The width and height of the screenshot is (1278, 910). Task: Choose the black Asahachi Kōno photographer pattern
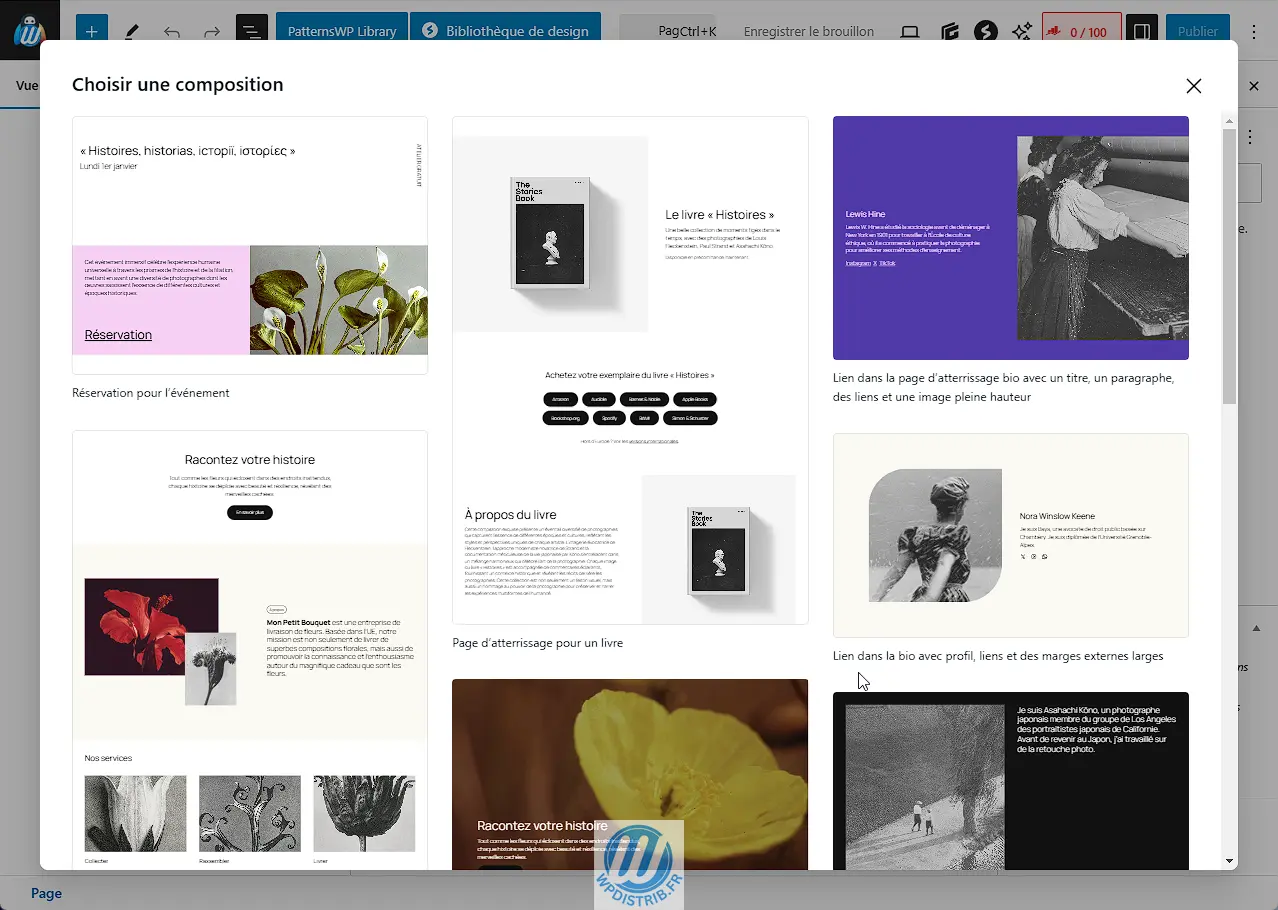pos(1011,780)
